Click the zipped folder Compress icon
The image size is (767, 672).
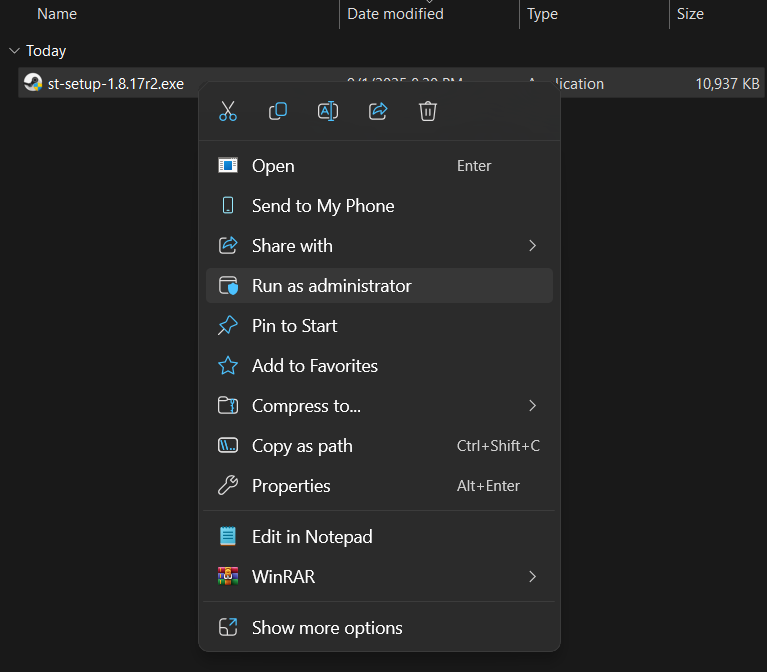click(228, 405)
